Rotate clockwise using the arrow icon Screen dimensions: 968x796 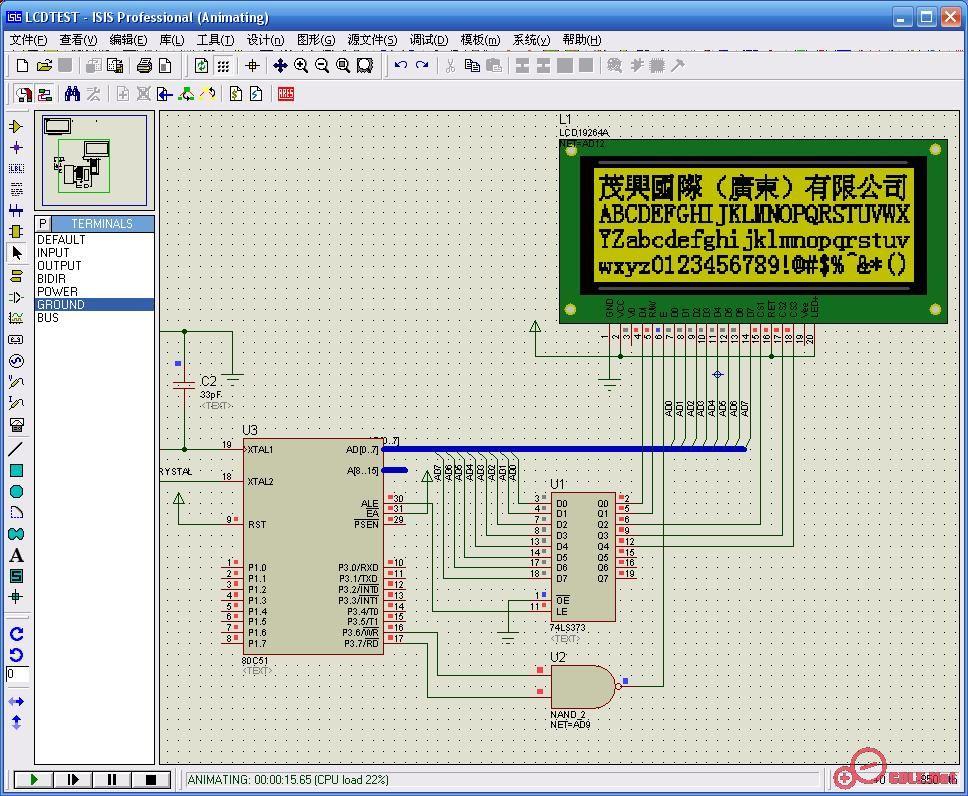click(x=17, y=634)
